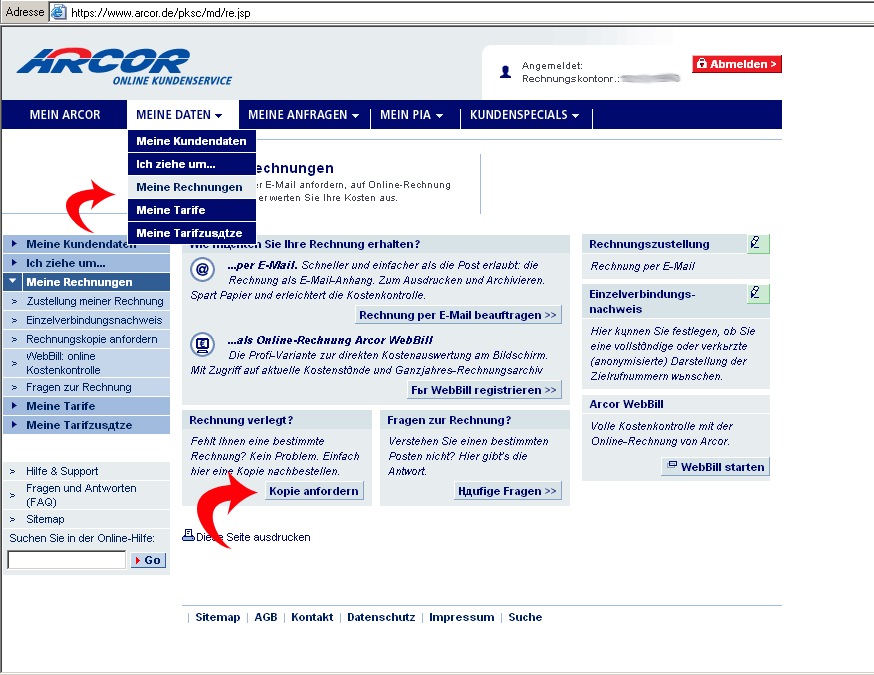Click the email @ icon
874x675 pixels.
(202, 270)
